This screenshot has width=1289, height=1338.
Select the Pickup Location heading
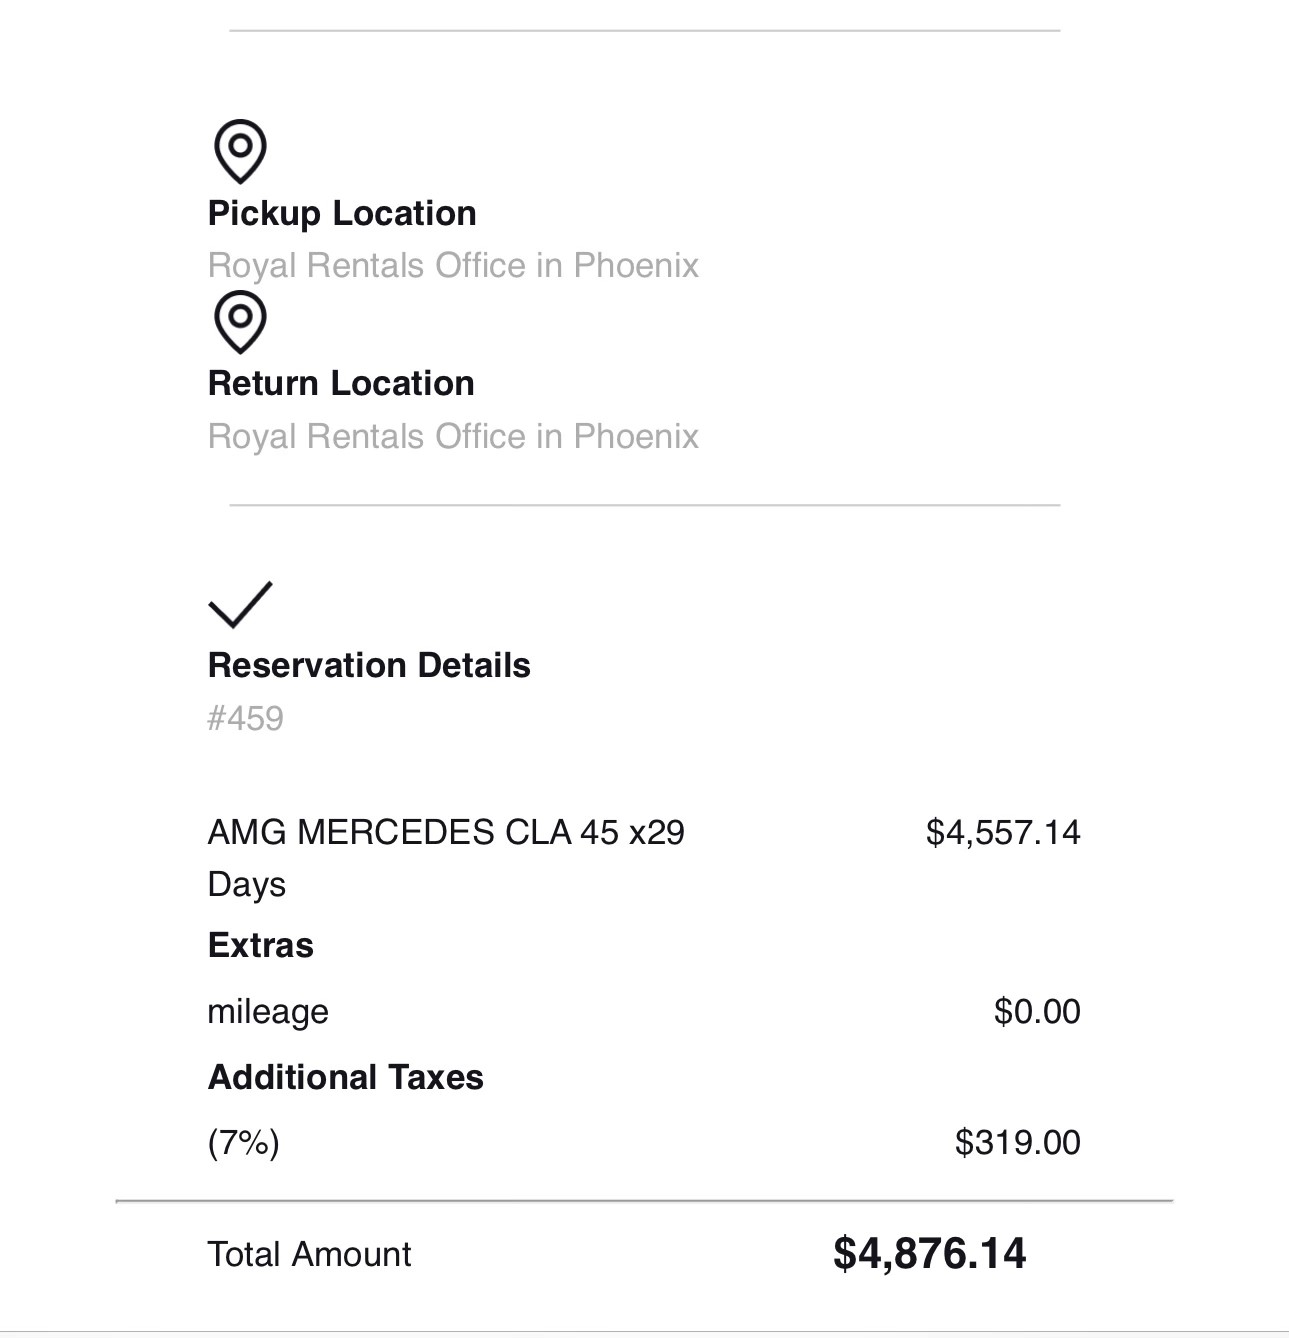pos(342,214)
